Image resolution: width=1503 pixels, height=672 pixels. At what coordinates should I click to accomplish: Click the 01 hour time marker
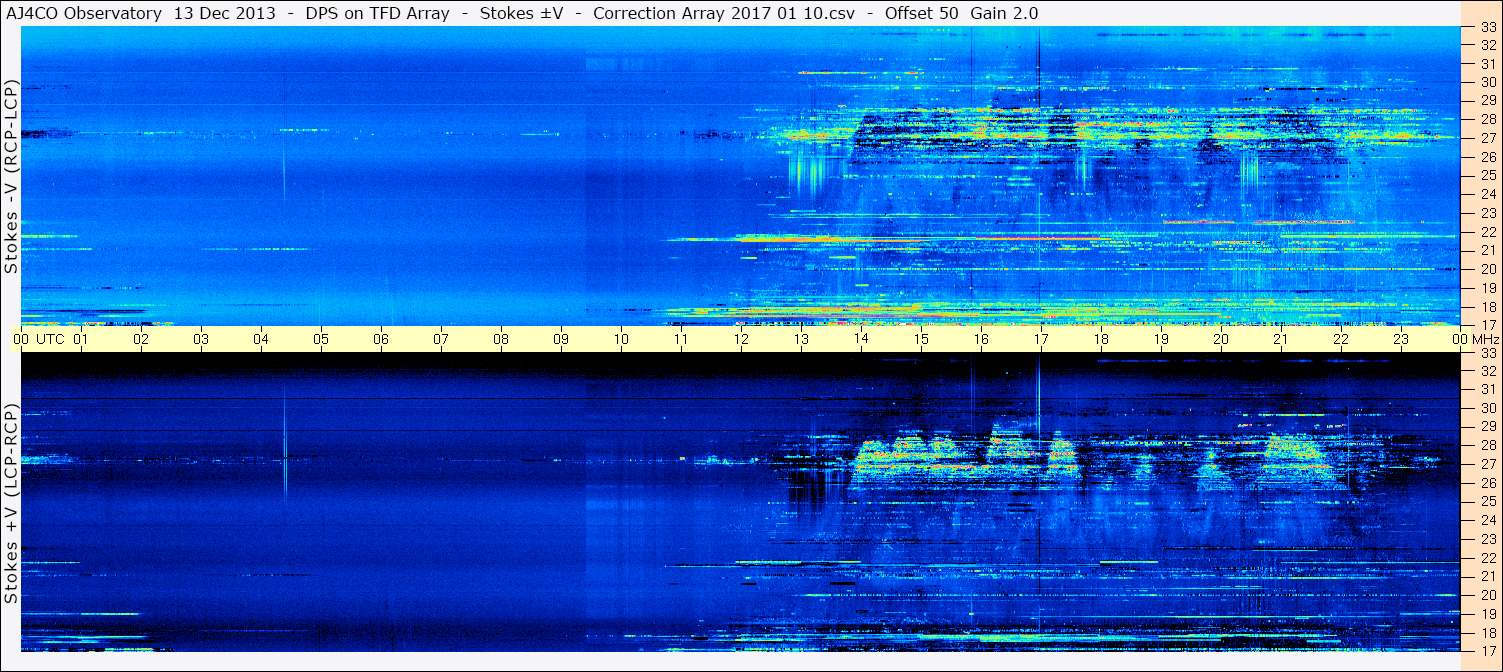coord(81,339)
